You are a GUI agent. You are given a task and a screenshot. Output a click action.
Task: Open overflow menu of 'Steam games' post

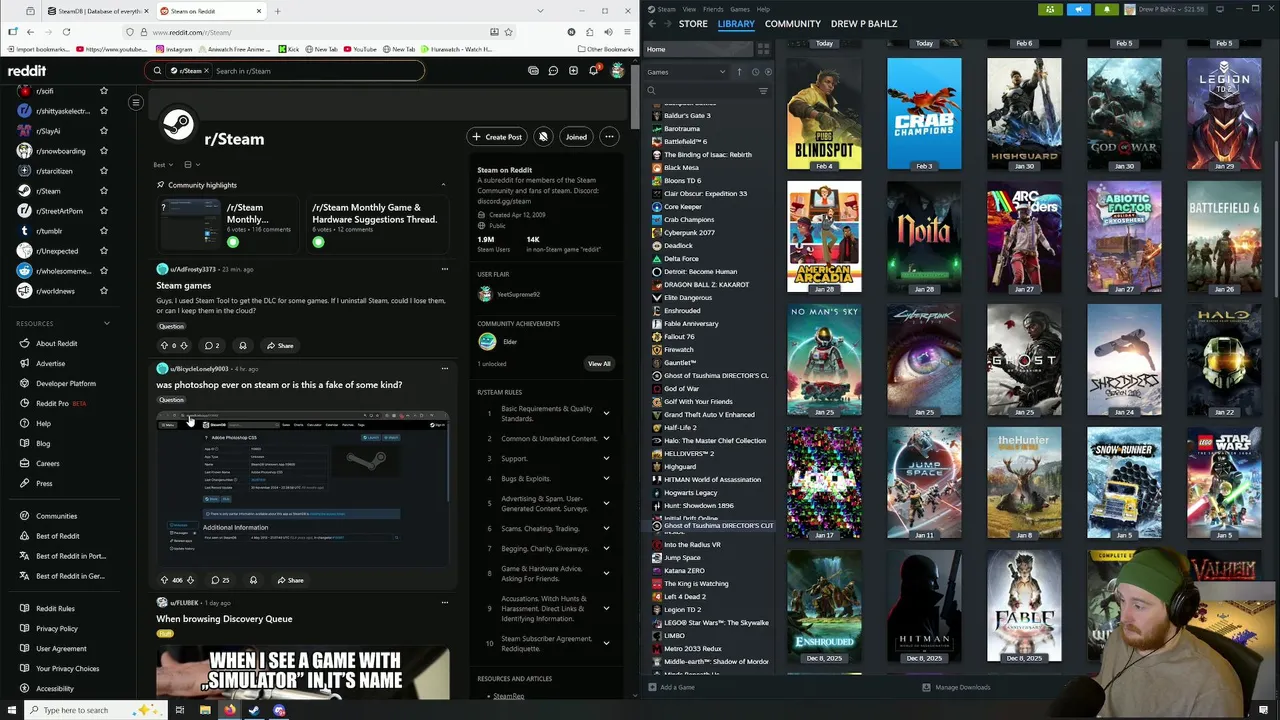pos(445,269)
